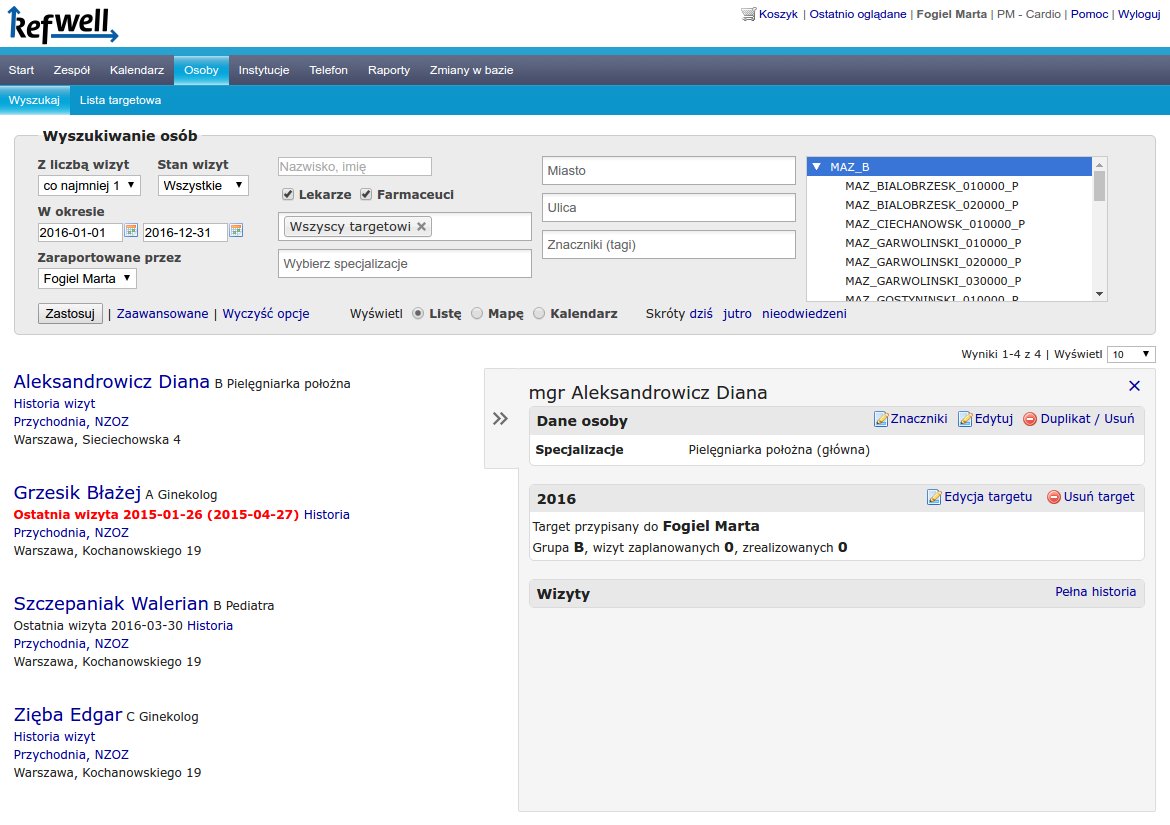Image resolution: width=1170 pixels, height=825 pixels.
Task: Click the dziś shortcut link
Action: (701, 314)
